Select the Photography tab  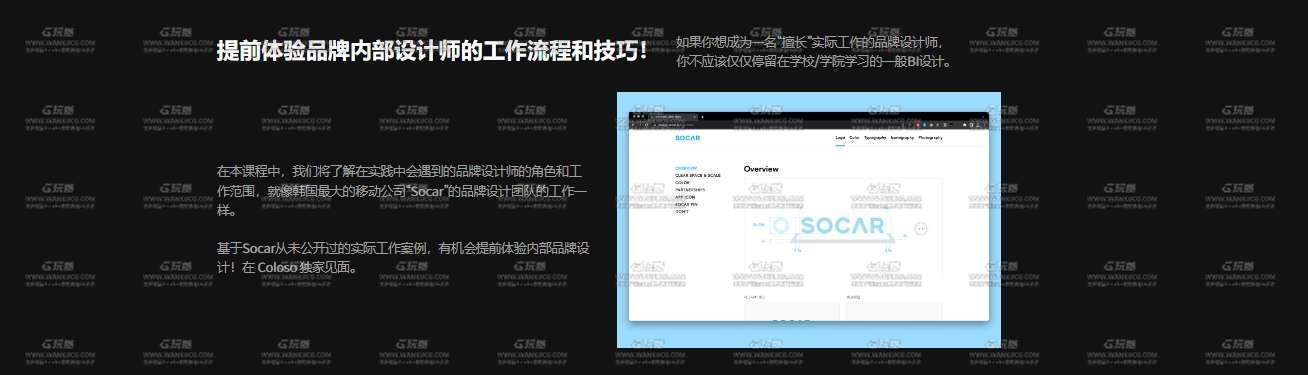pos(930,138)
